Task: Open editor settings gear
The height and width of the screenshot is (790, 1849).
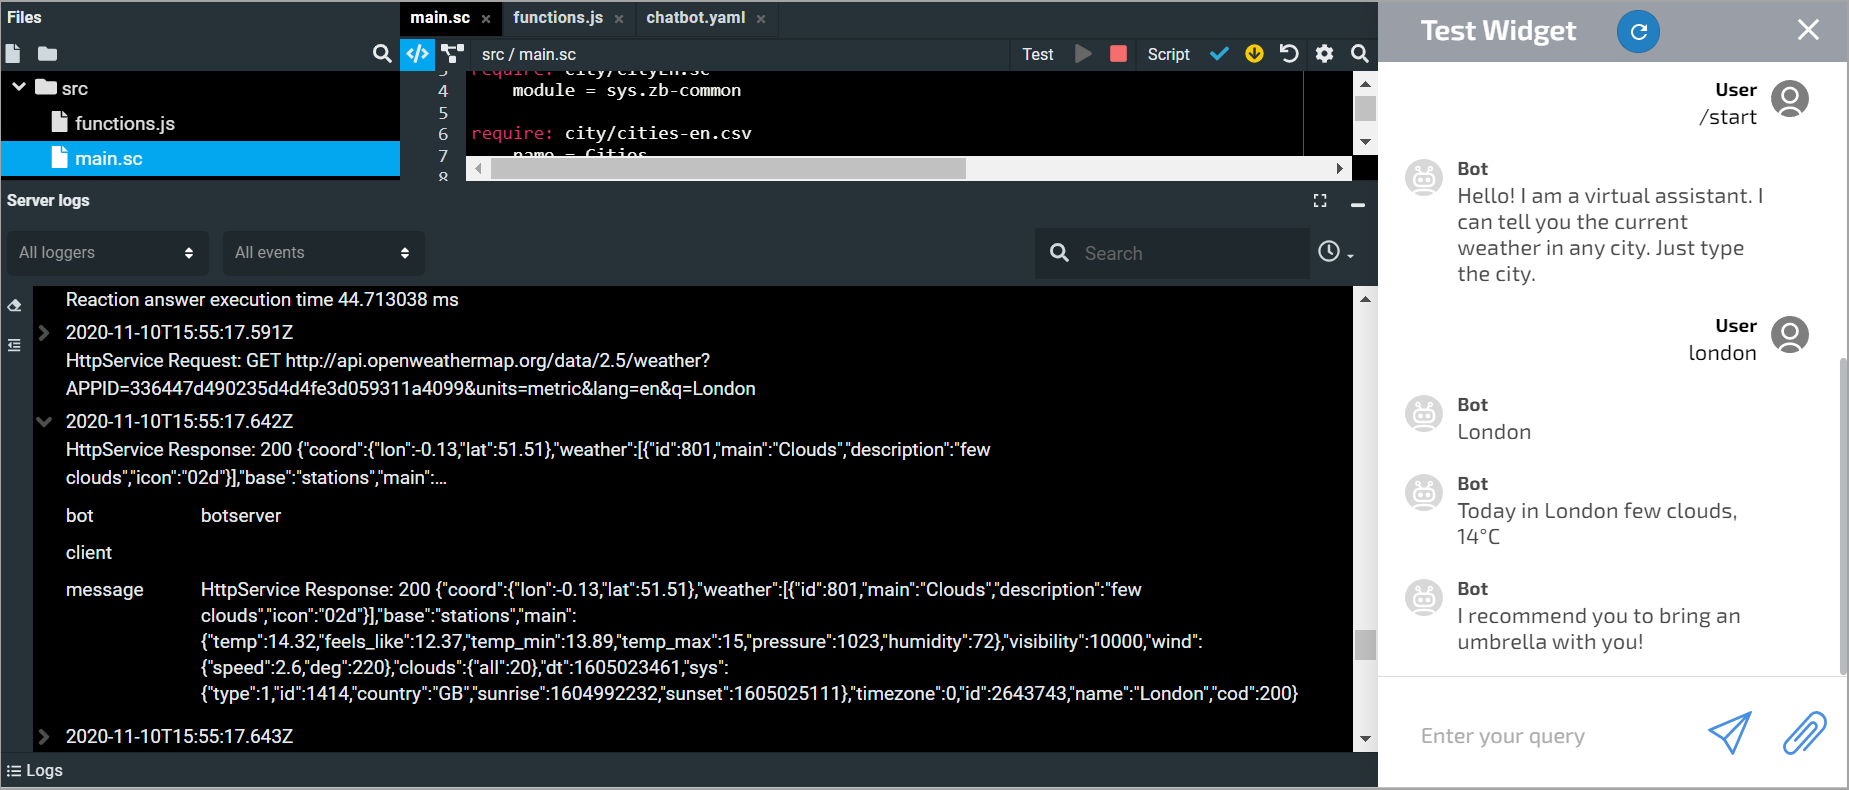Action: (x=1324, y=54)
